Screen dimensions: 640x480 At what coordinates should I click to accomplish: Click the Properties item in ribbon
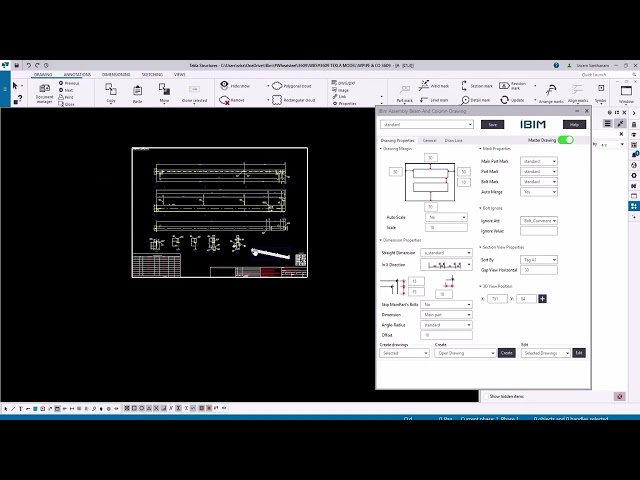pyautogui.click(x=344, y=104)
